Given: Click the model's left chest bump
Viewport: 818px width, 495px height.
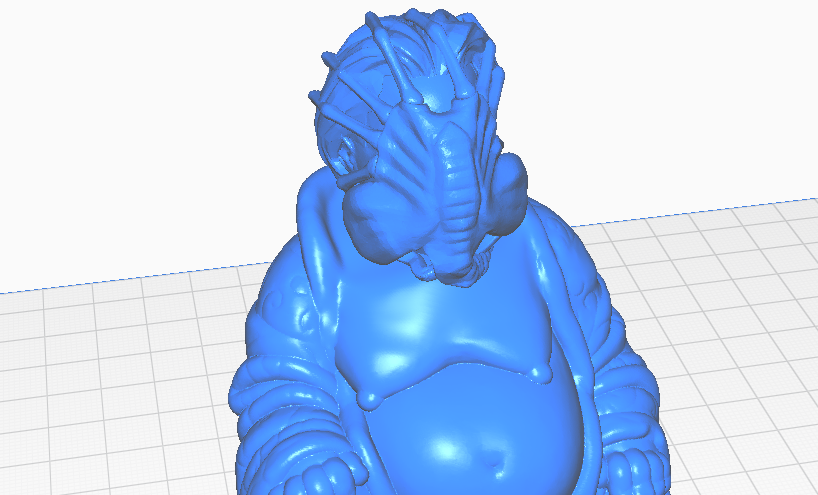Looking at the screenshot, I should coord(370,399).
